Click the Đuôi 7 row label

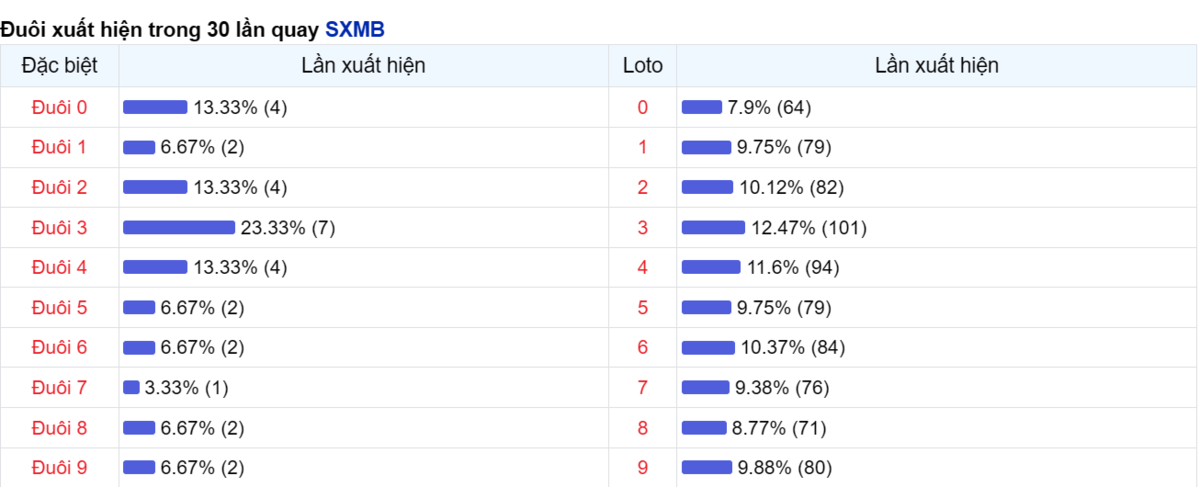(60, 387)
